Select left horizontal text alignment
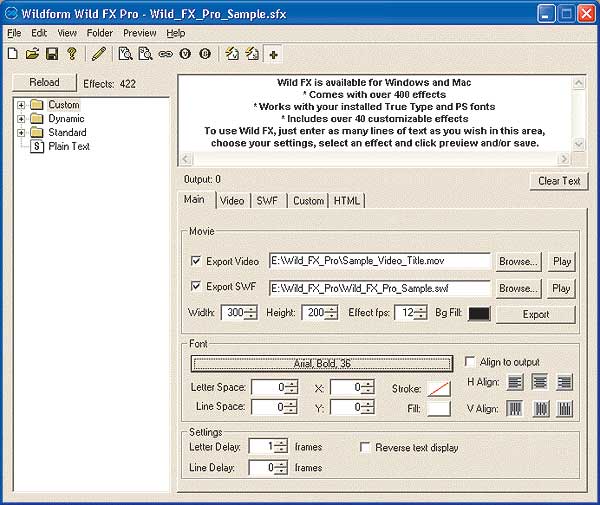 (x=515, y=382)
